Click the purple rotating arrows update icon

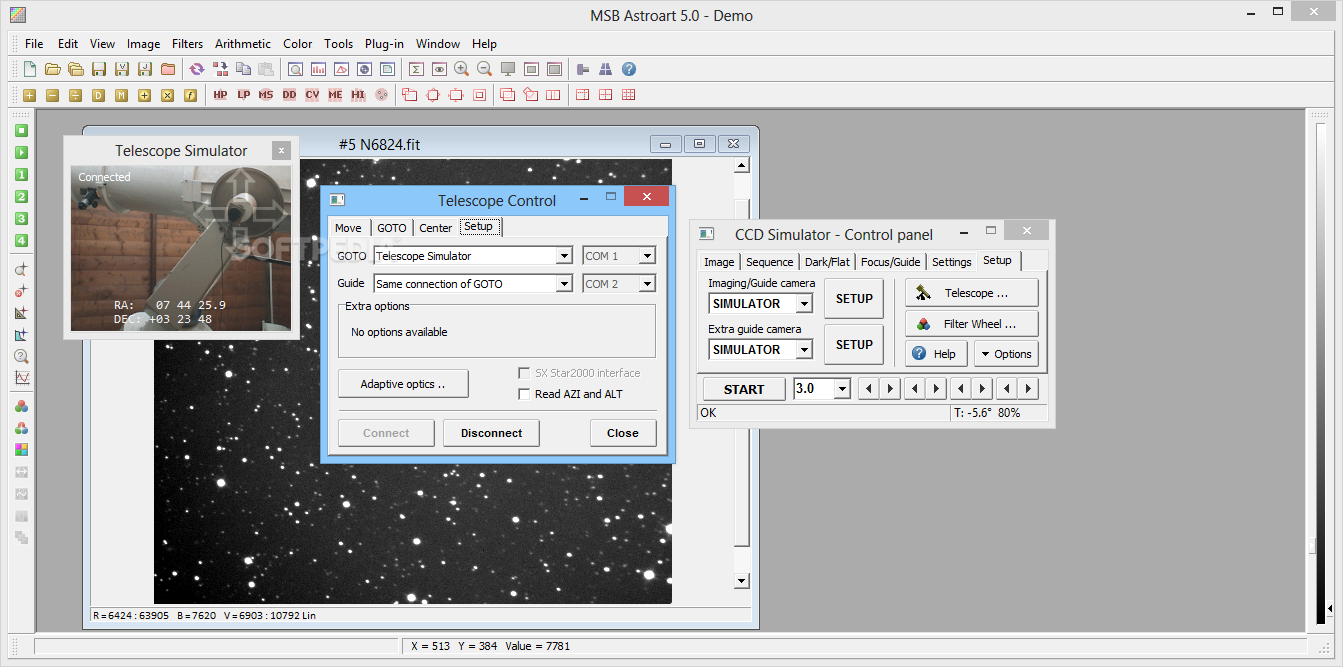(x=196, y=69)
